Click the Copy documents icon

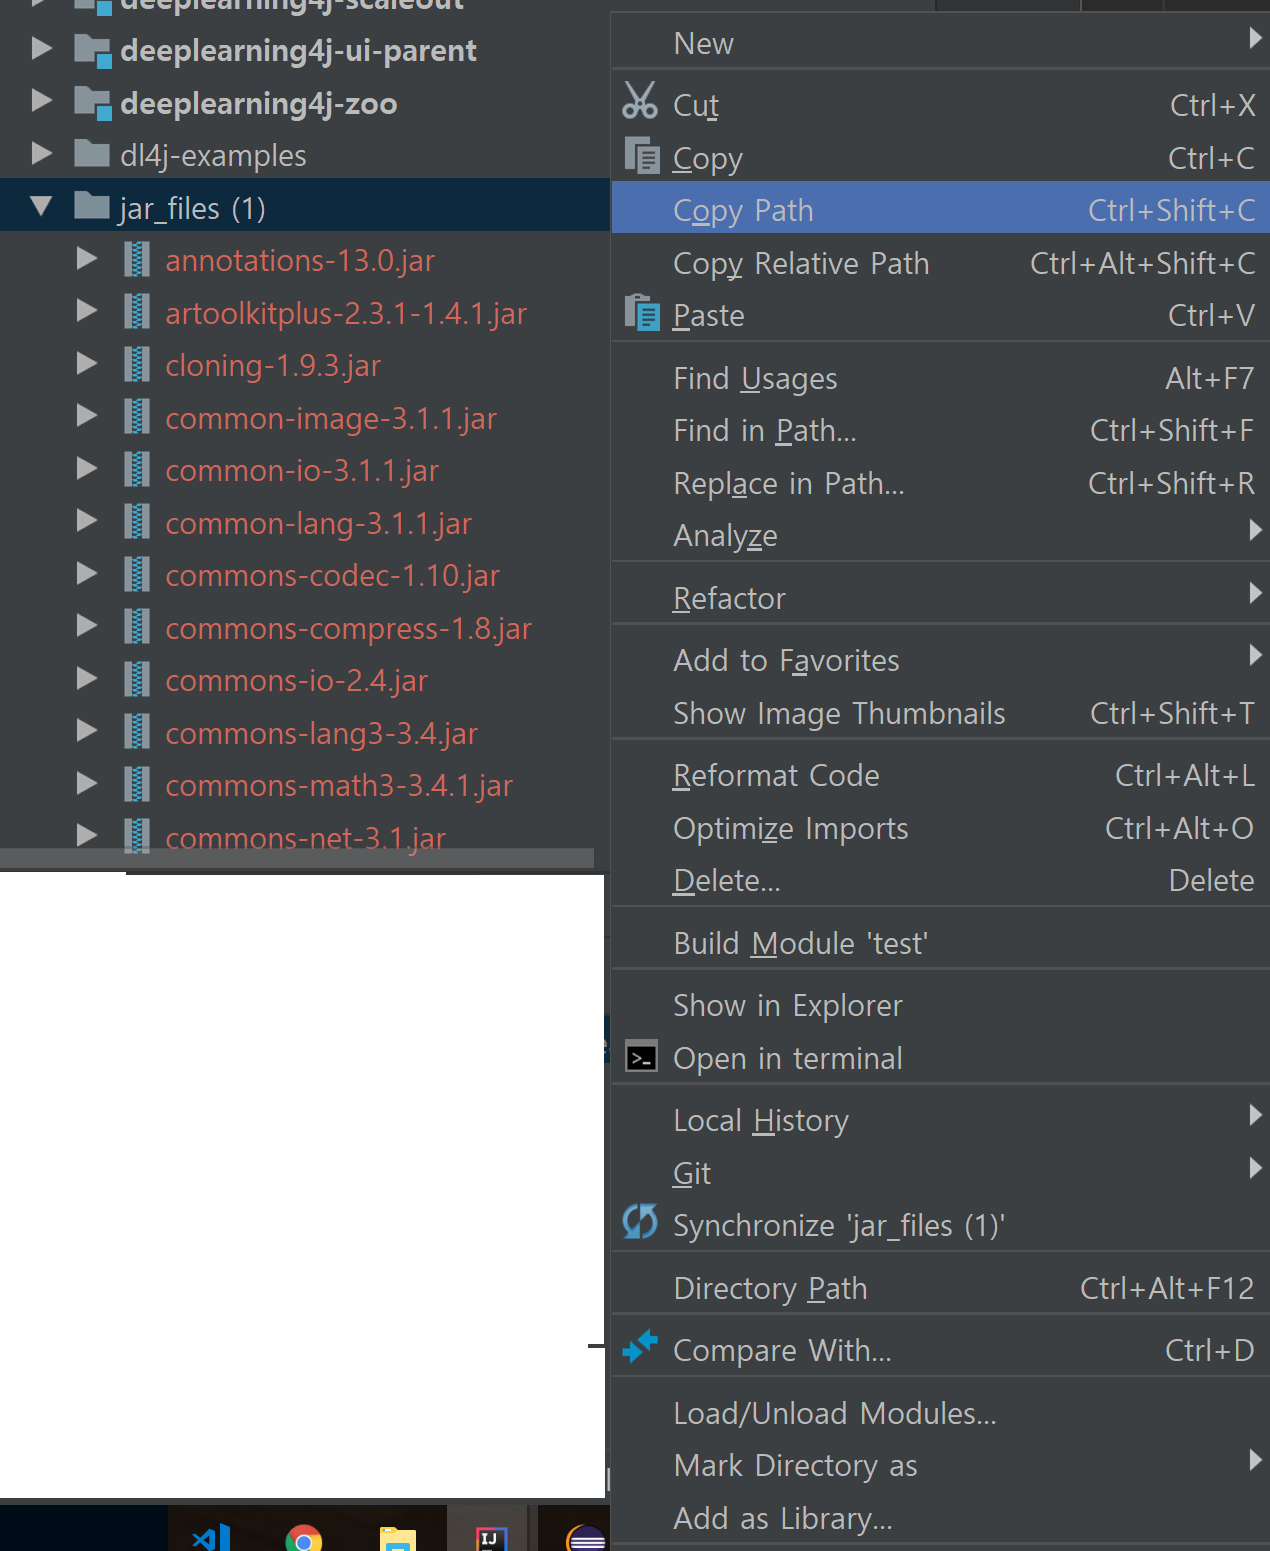tap(642, 156)
